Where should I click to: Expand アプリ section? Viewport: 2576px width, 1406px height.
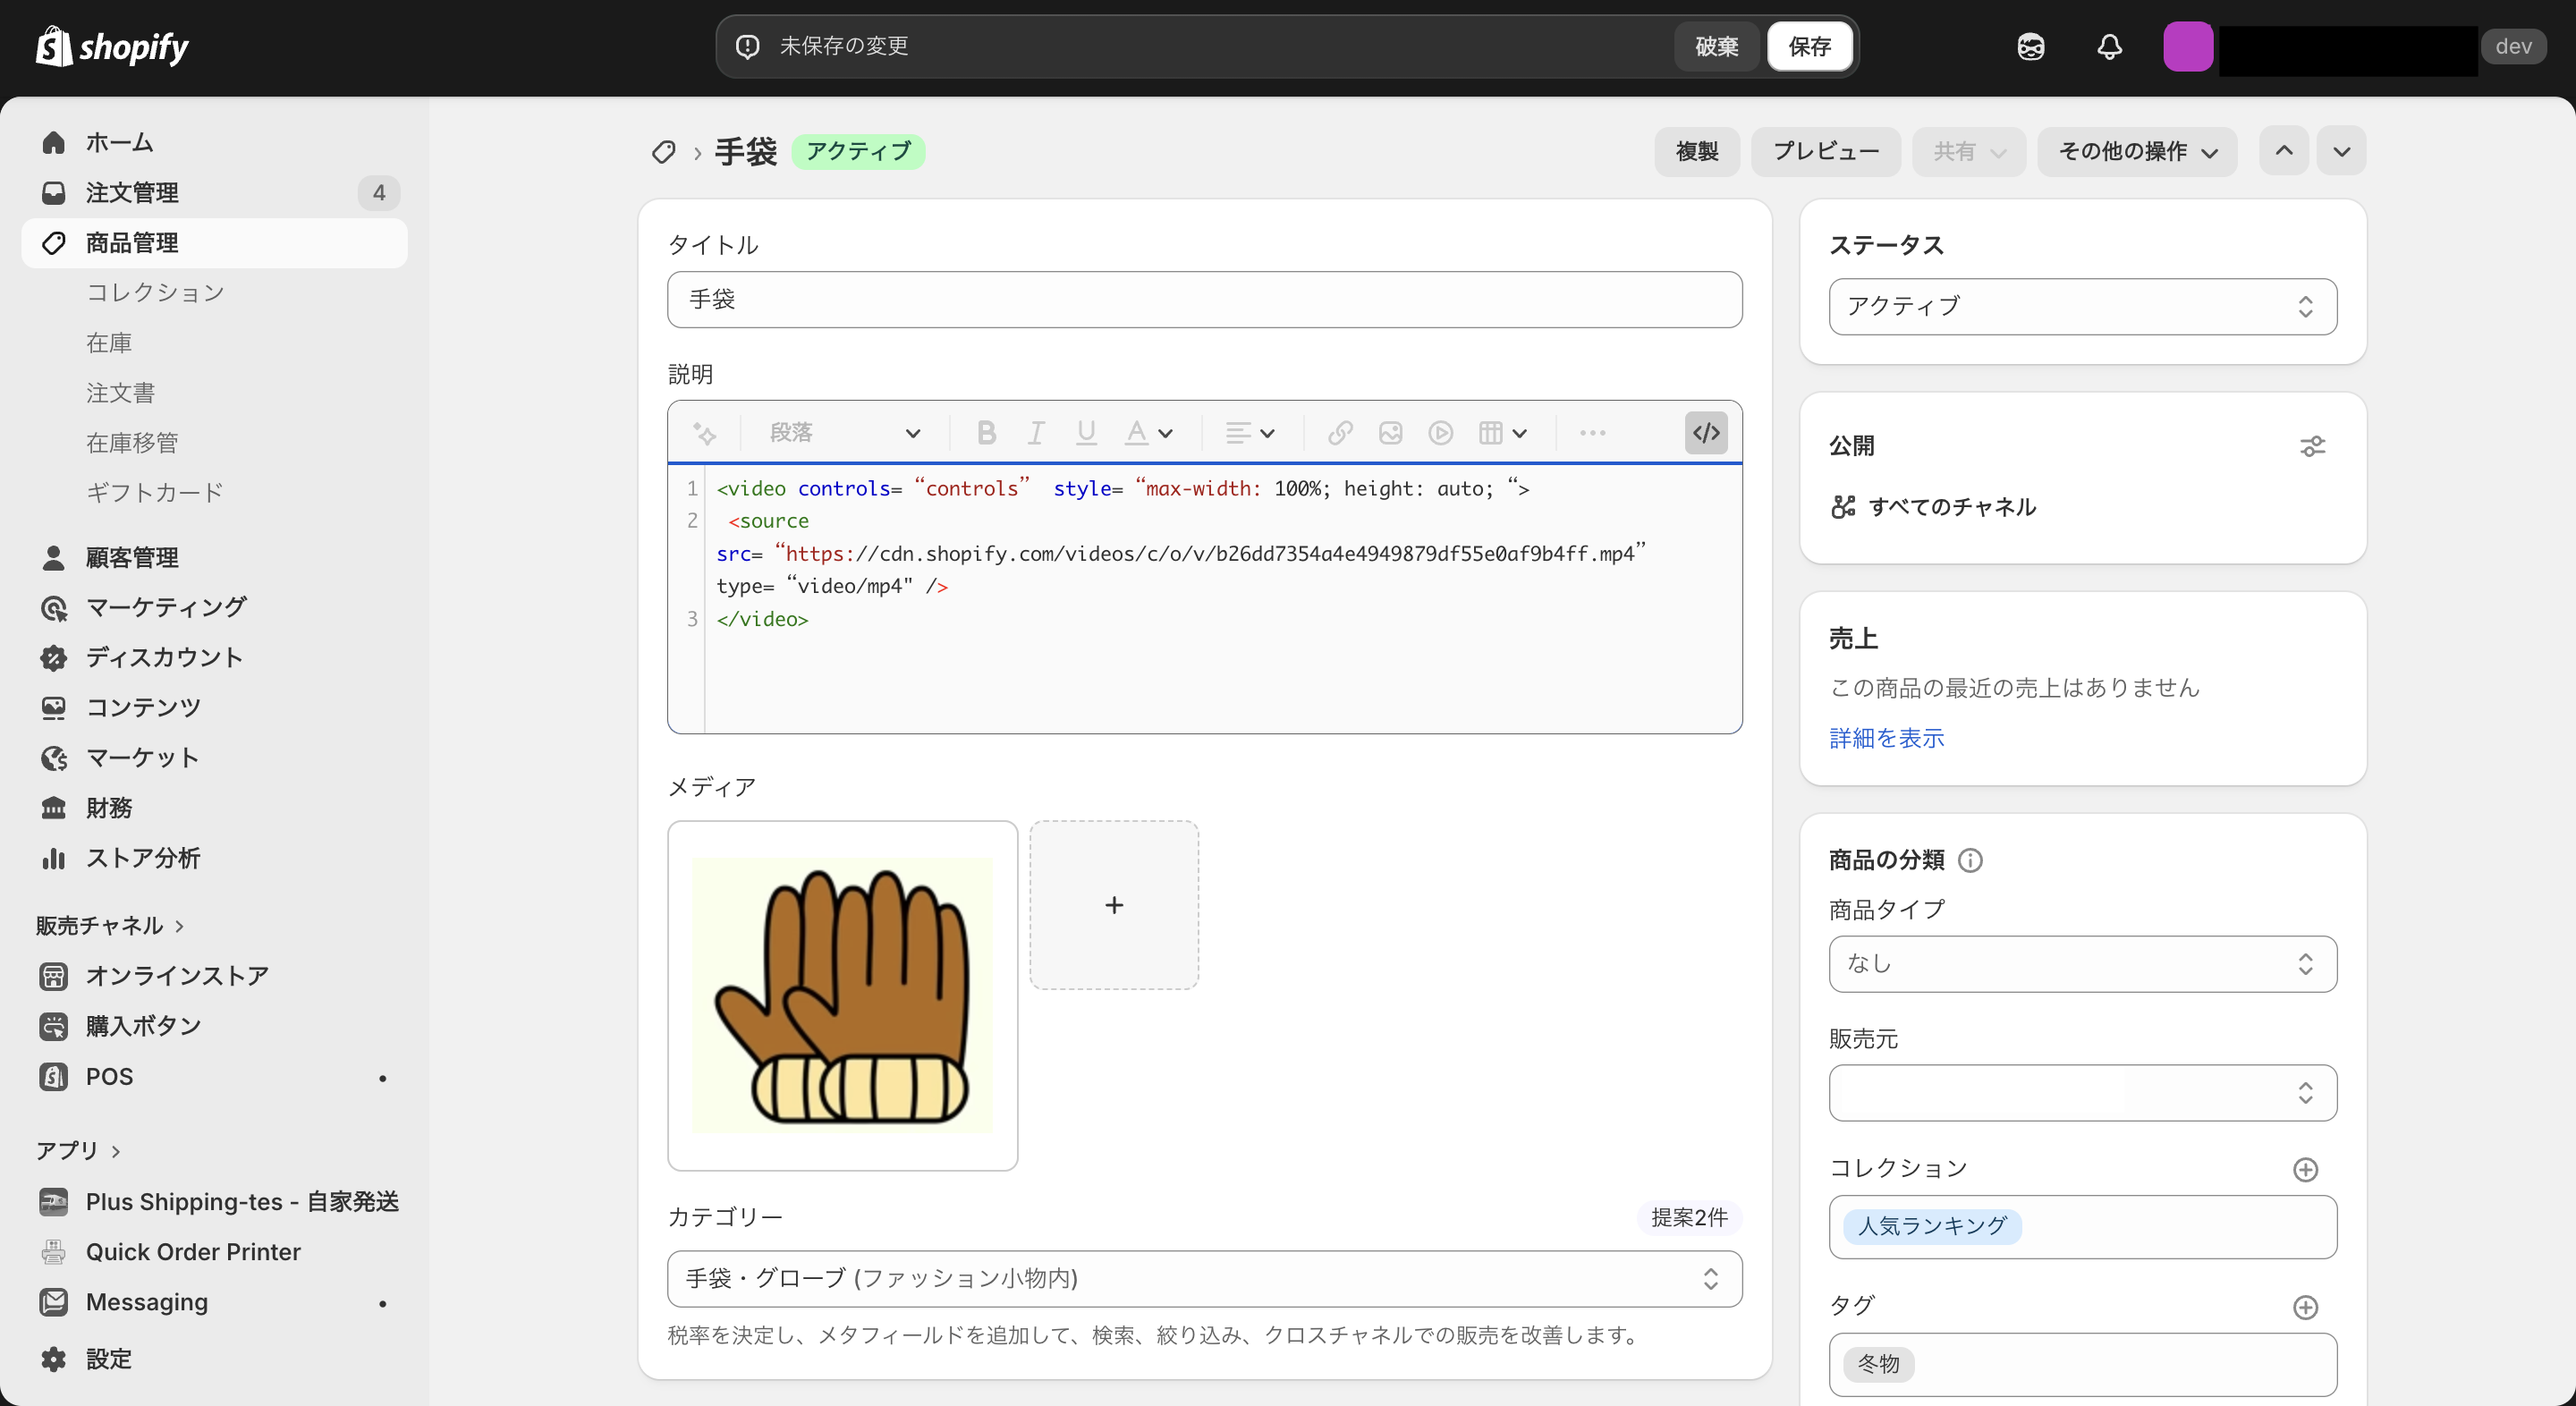tap(78, 1150)
